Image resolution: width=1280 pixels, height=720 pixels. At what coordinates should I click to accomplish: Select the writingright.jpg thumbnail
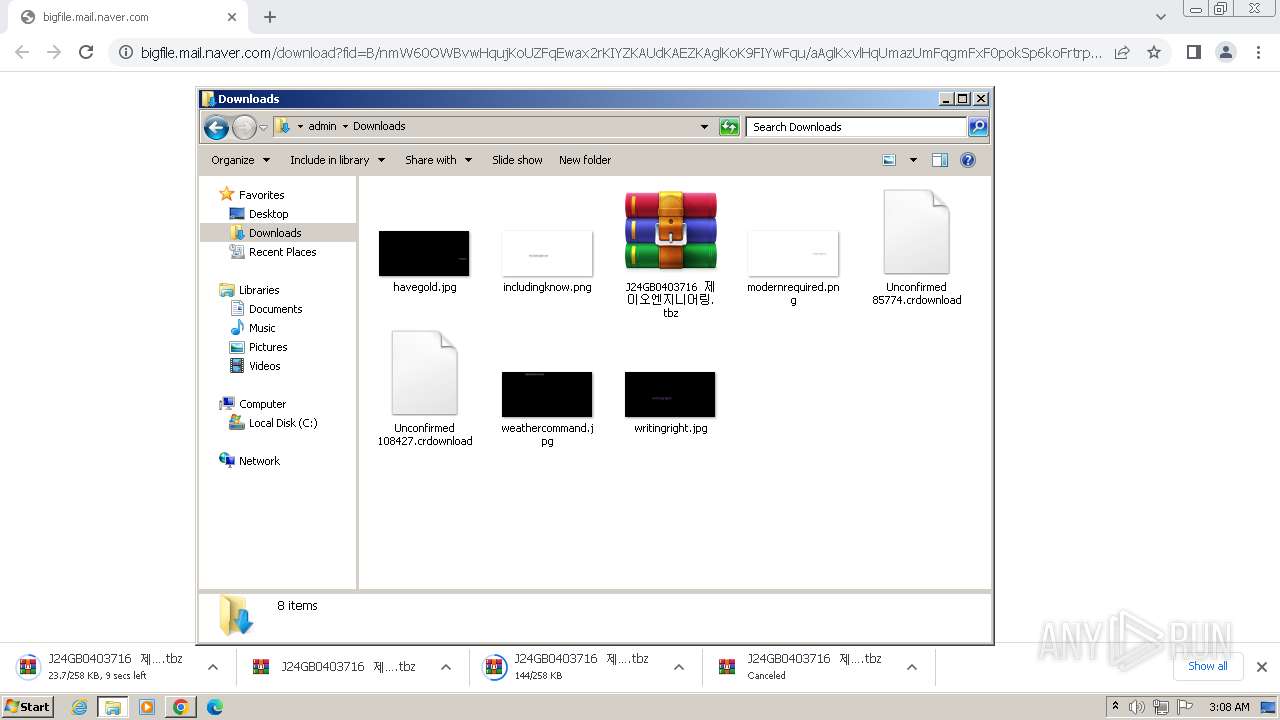click(670, 394)
